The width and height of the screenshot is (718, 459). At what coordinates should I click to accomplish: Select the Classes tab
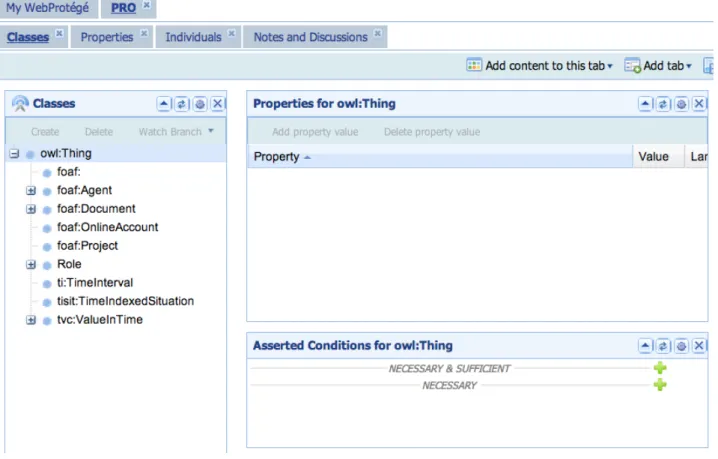(x=28, y=37)
